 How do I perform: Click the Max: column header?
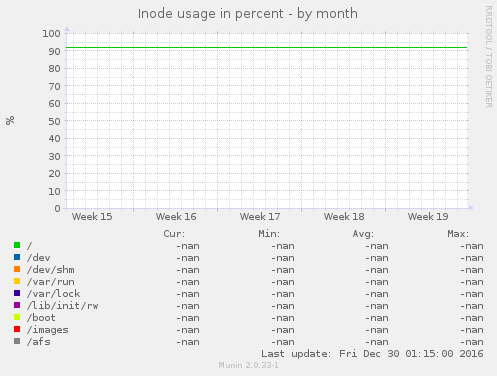(458, 234)
